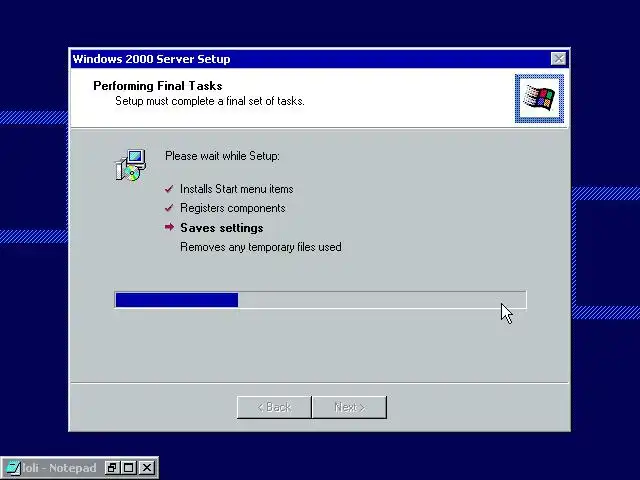This screenshot has width=640, height=480.
Task: Click 'Setup must complete a final set of tasks'
Action: tap(210, 101)
